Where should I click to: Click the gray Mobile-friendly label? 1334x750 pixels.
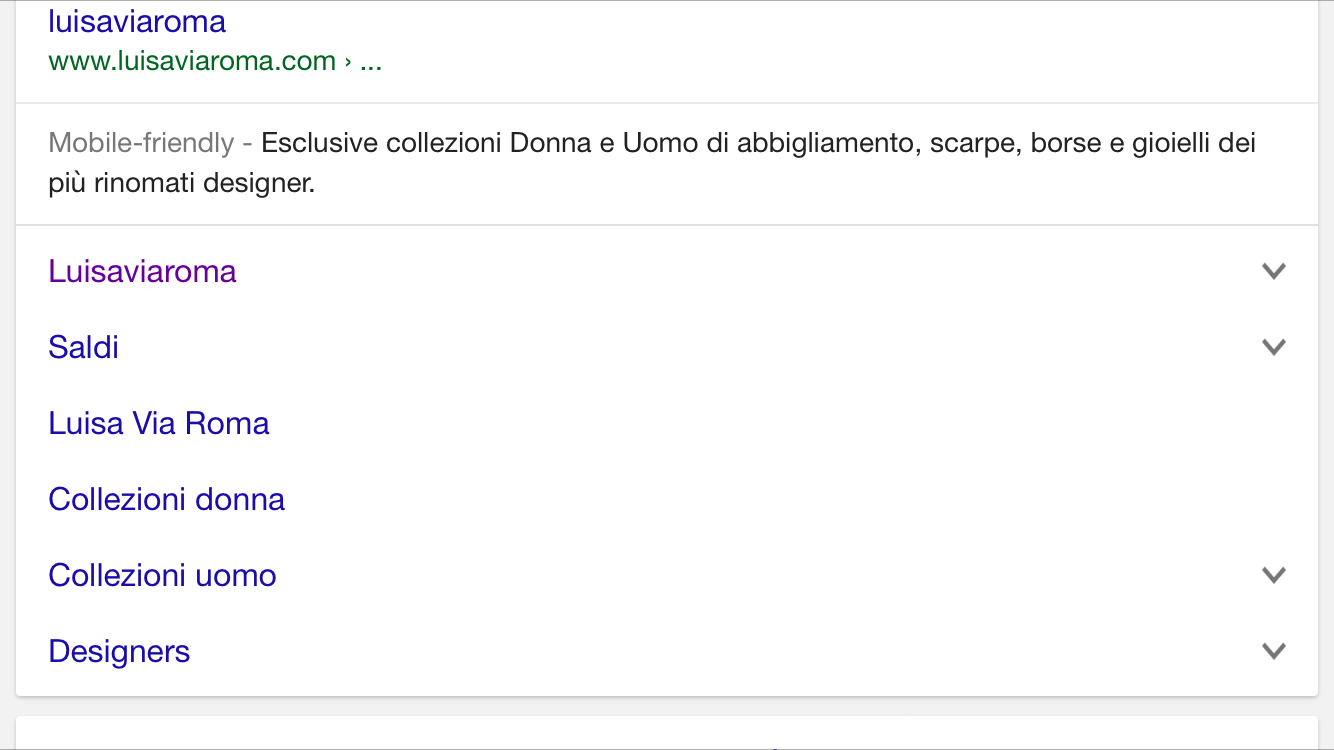tap(140, 143)
